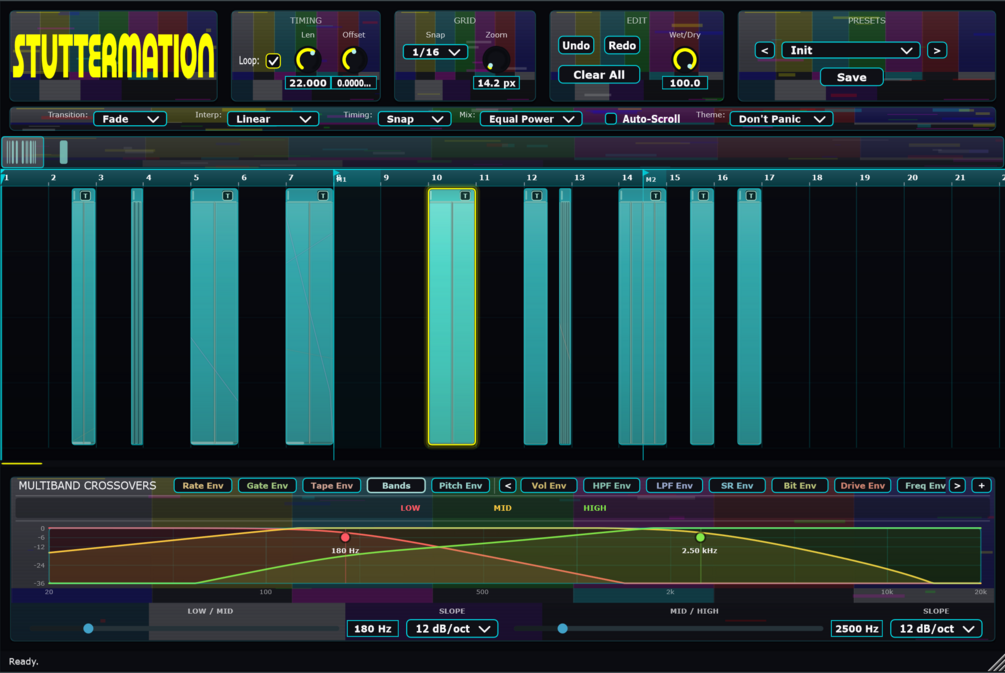This screenshot has width=1005, height=673.
Task: Click the MID band label
Action: tap(502, 508)
